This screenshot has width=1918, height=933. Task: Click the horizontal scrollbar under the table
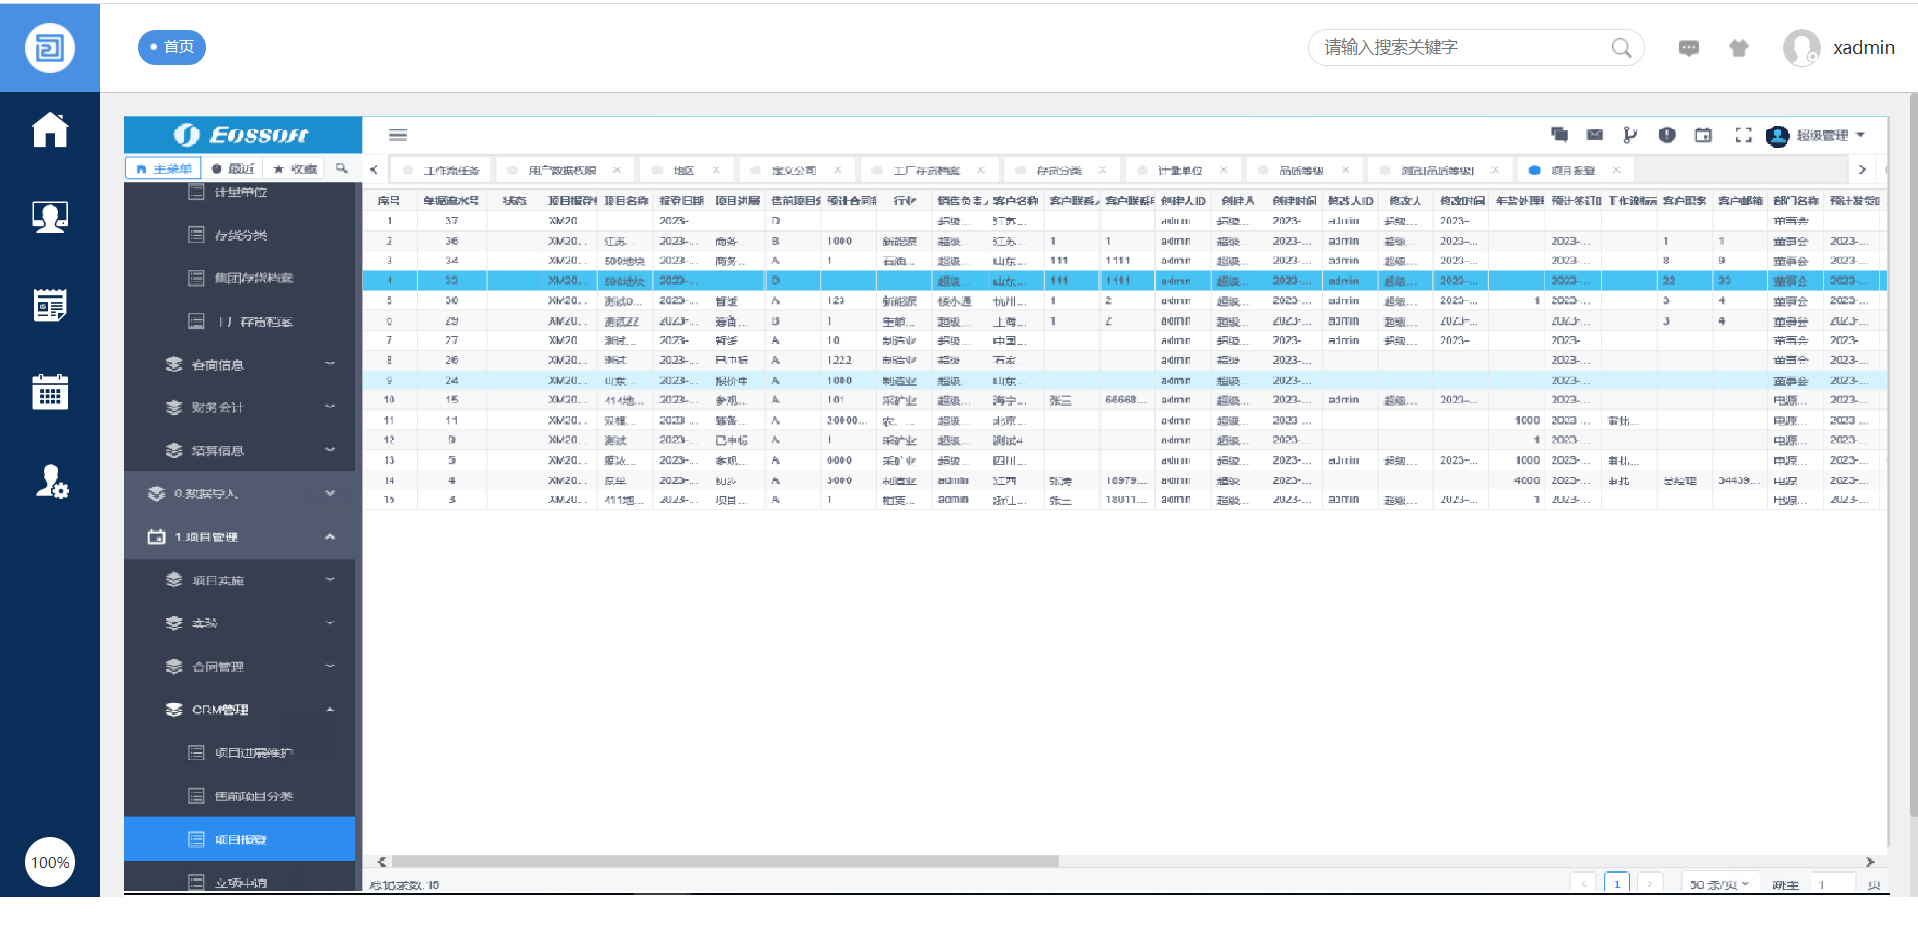point(724,861)
